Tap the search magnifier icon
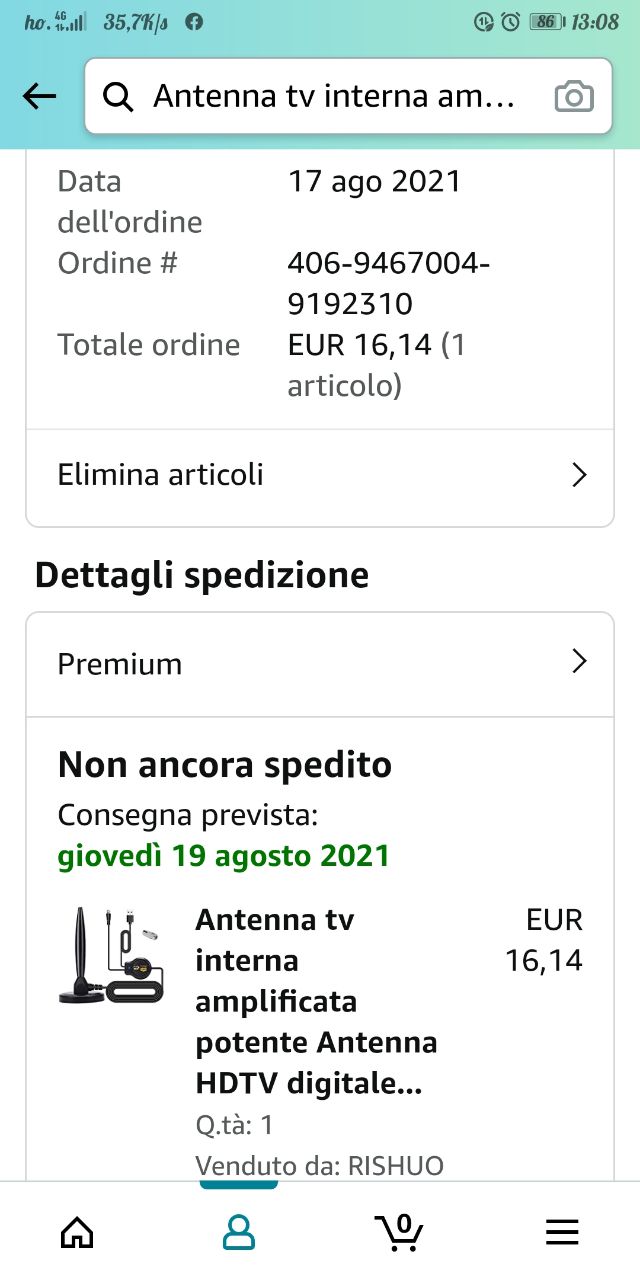This screenshot has height=1280, width=640. 118,97
